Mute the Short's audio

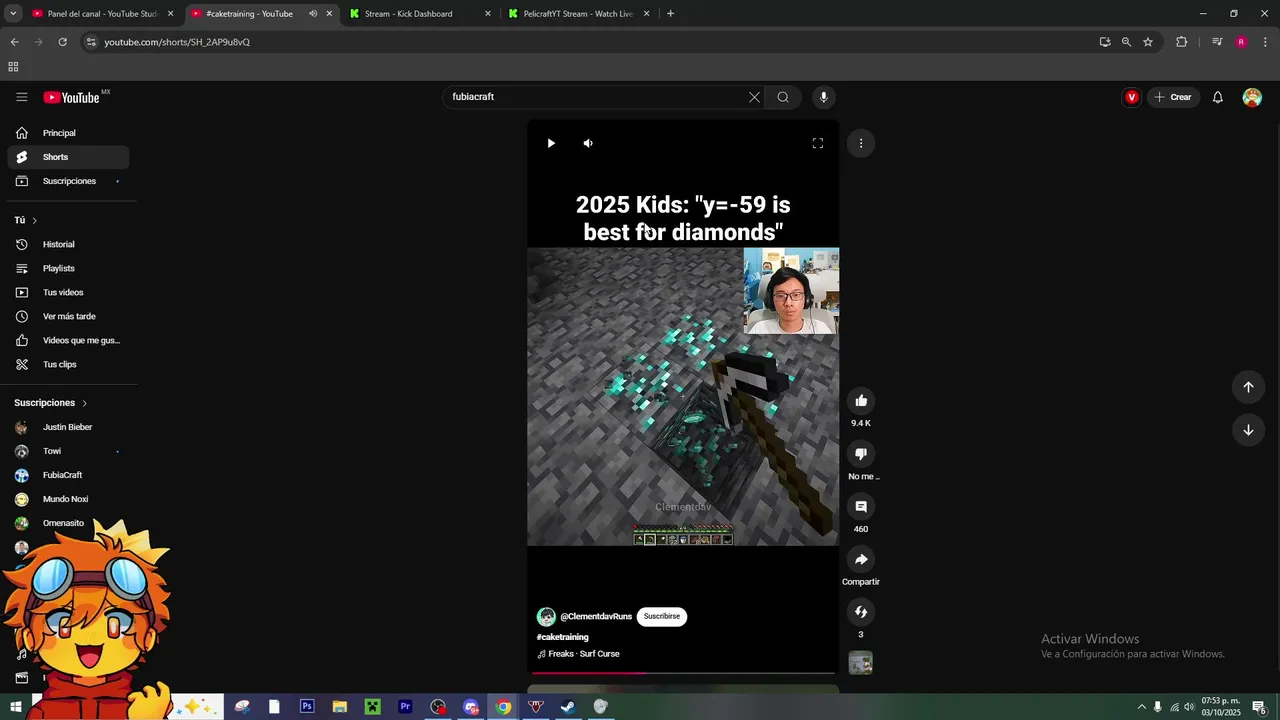click(x=588, y=143)
